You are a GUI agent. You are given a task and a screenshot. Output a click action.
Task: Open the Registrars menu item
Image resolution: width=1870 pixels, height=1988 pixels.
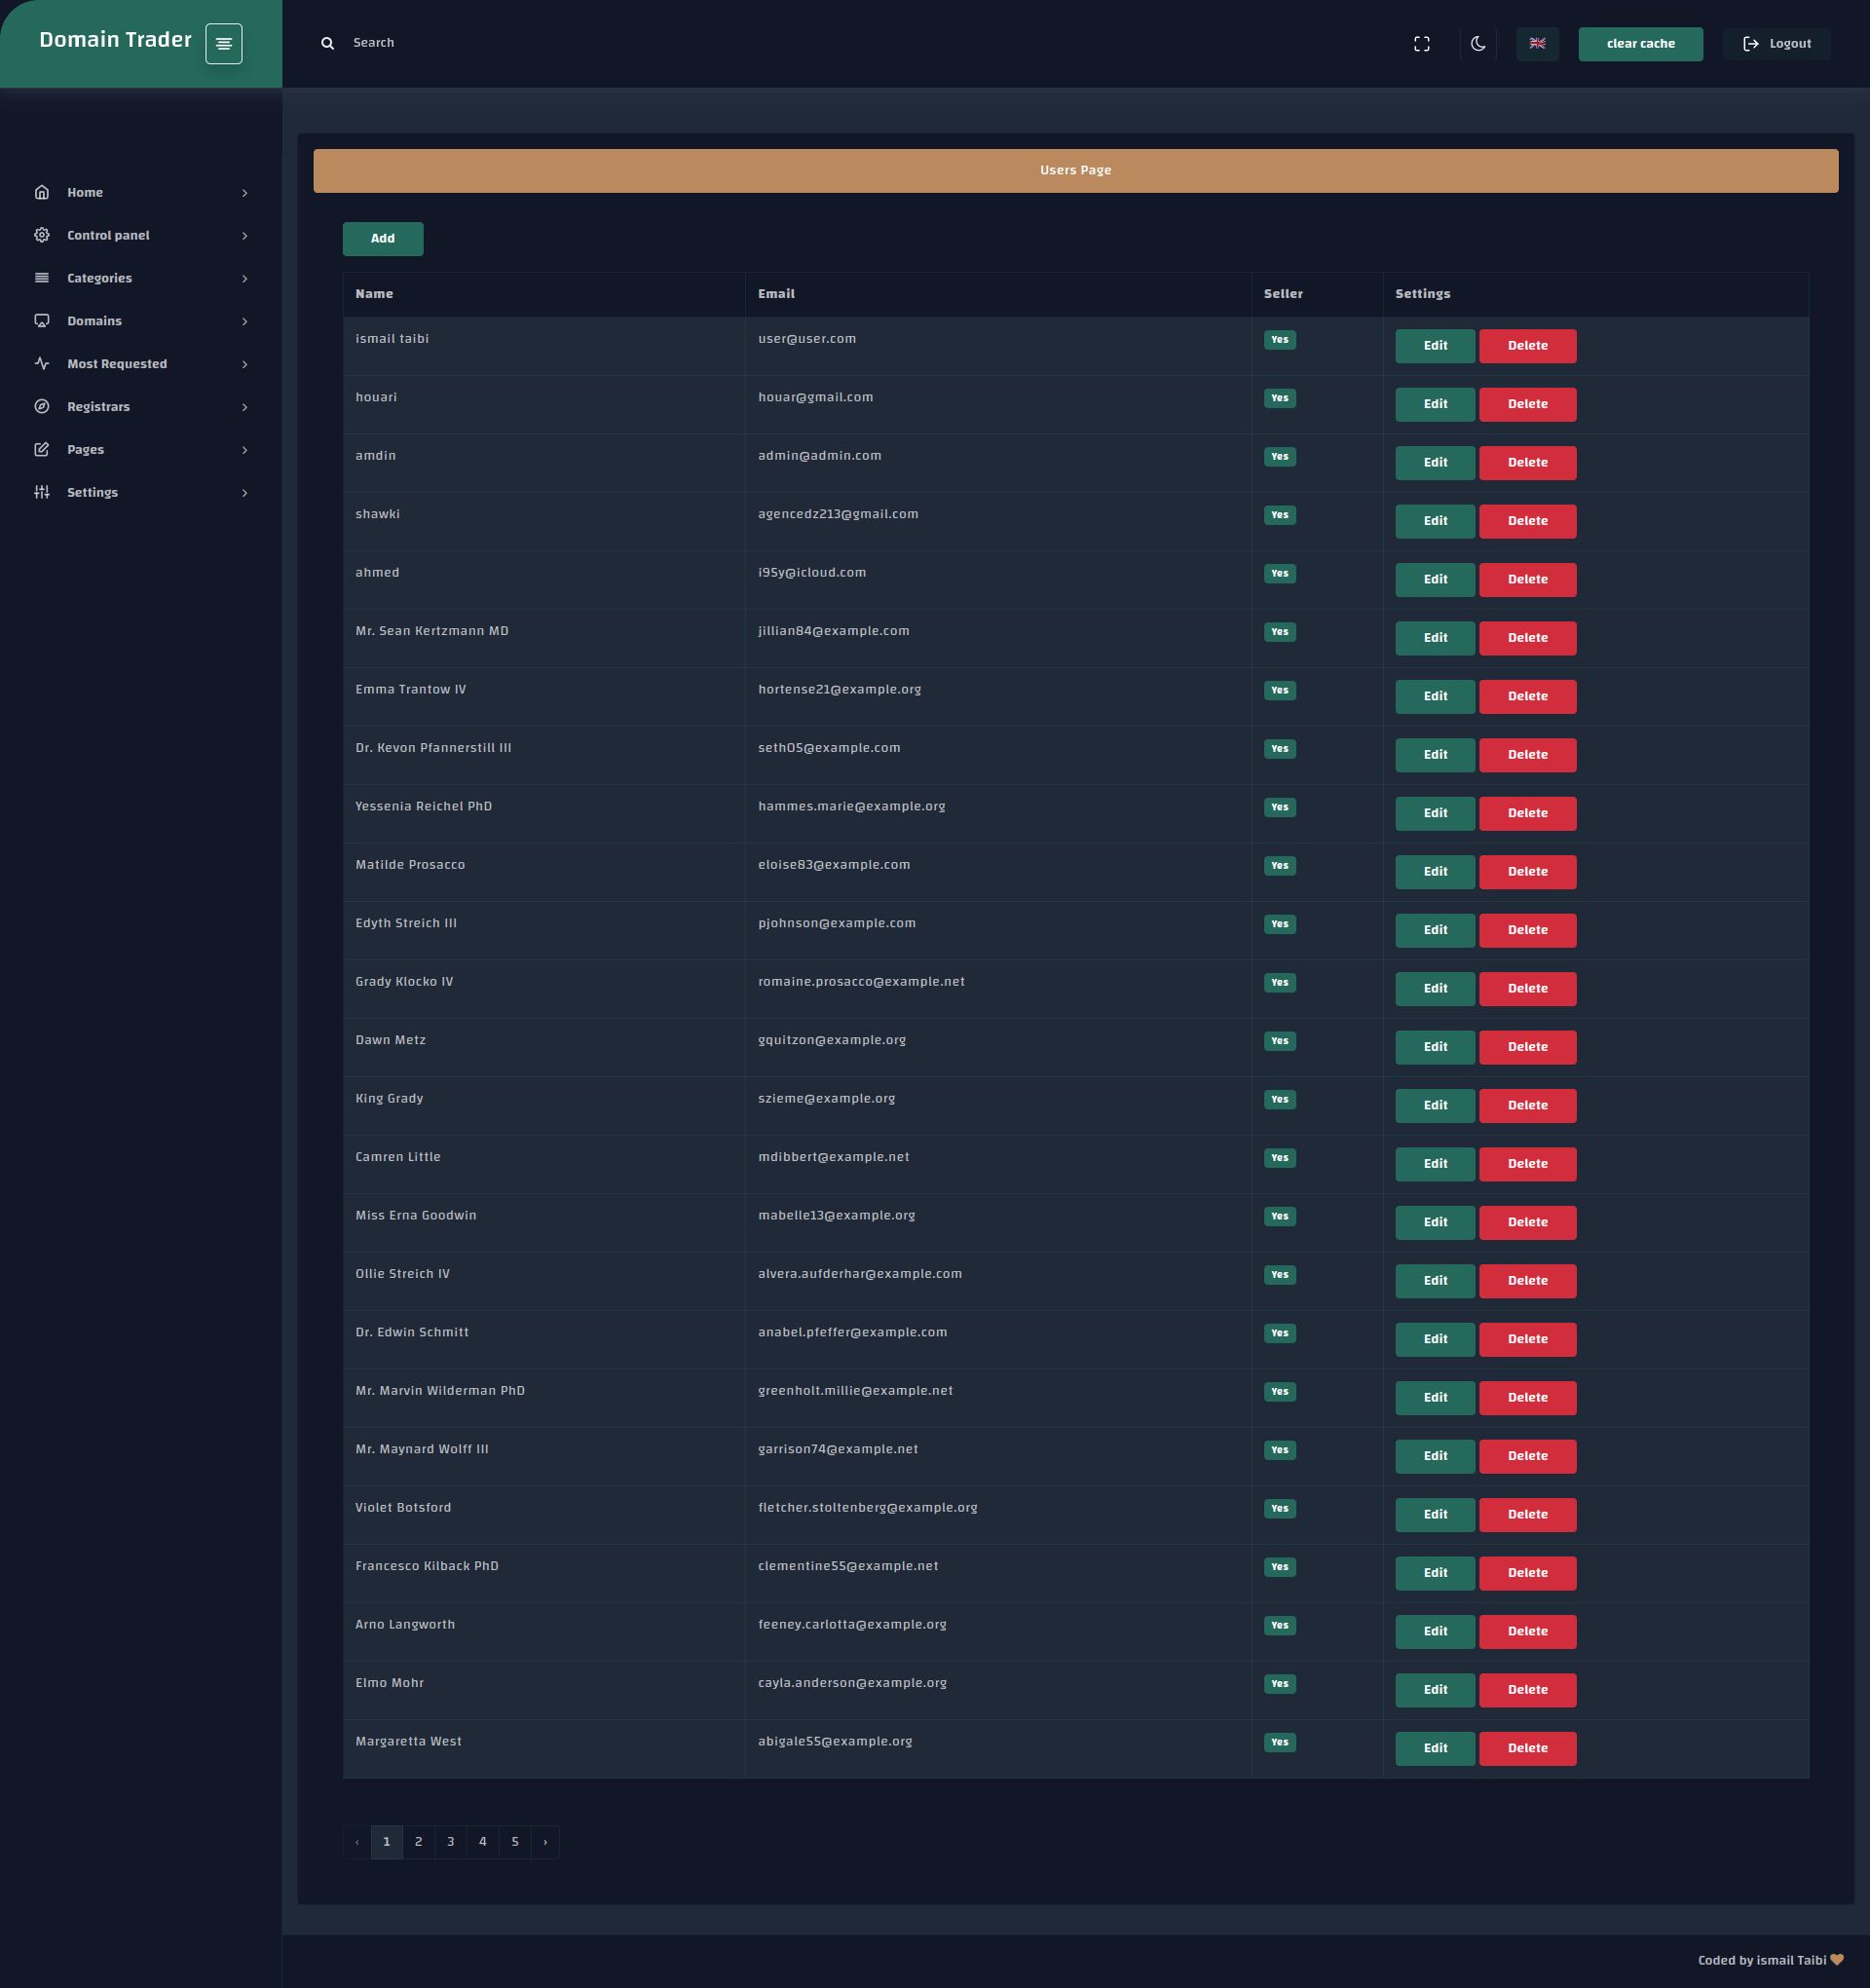[x=141, y=408]
